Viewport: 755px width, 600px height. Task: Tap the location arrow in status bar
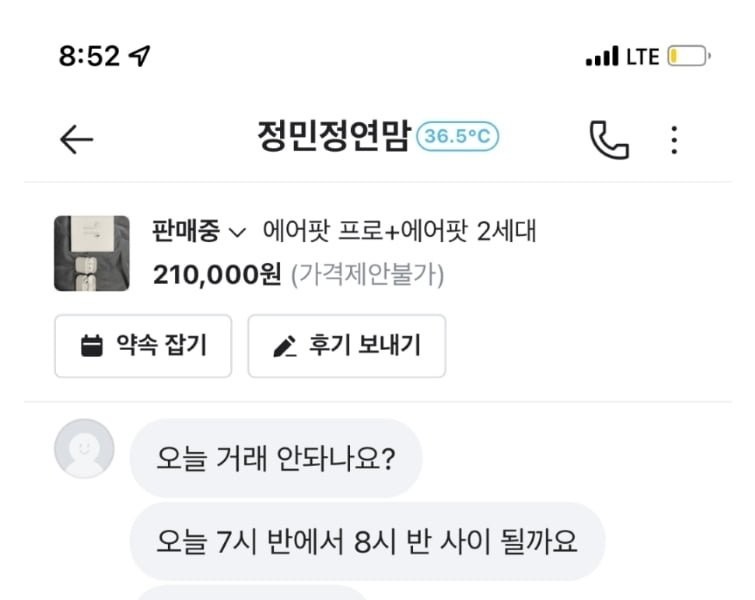point(141,57)
